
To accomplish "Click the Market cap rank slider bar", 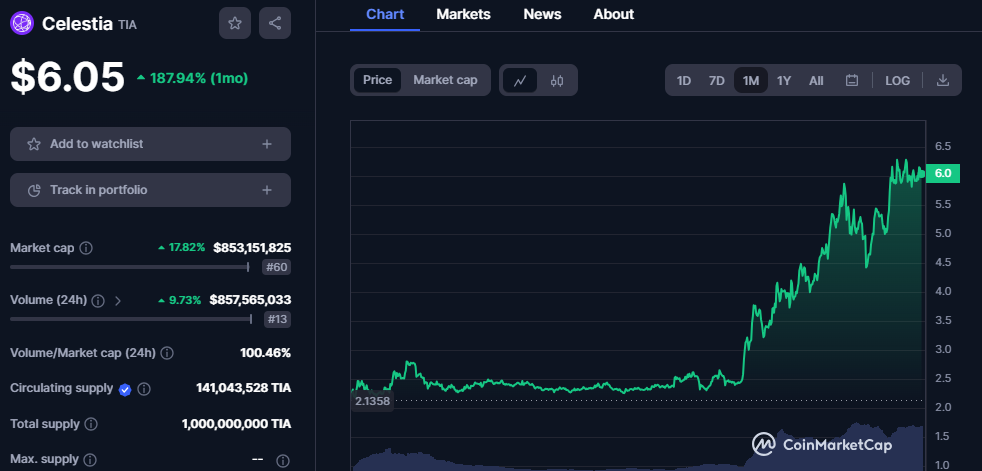I will (130, 267).
